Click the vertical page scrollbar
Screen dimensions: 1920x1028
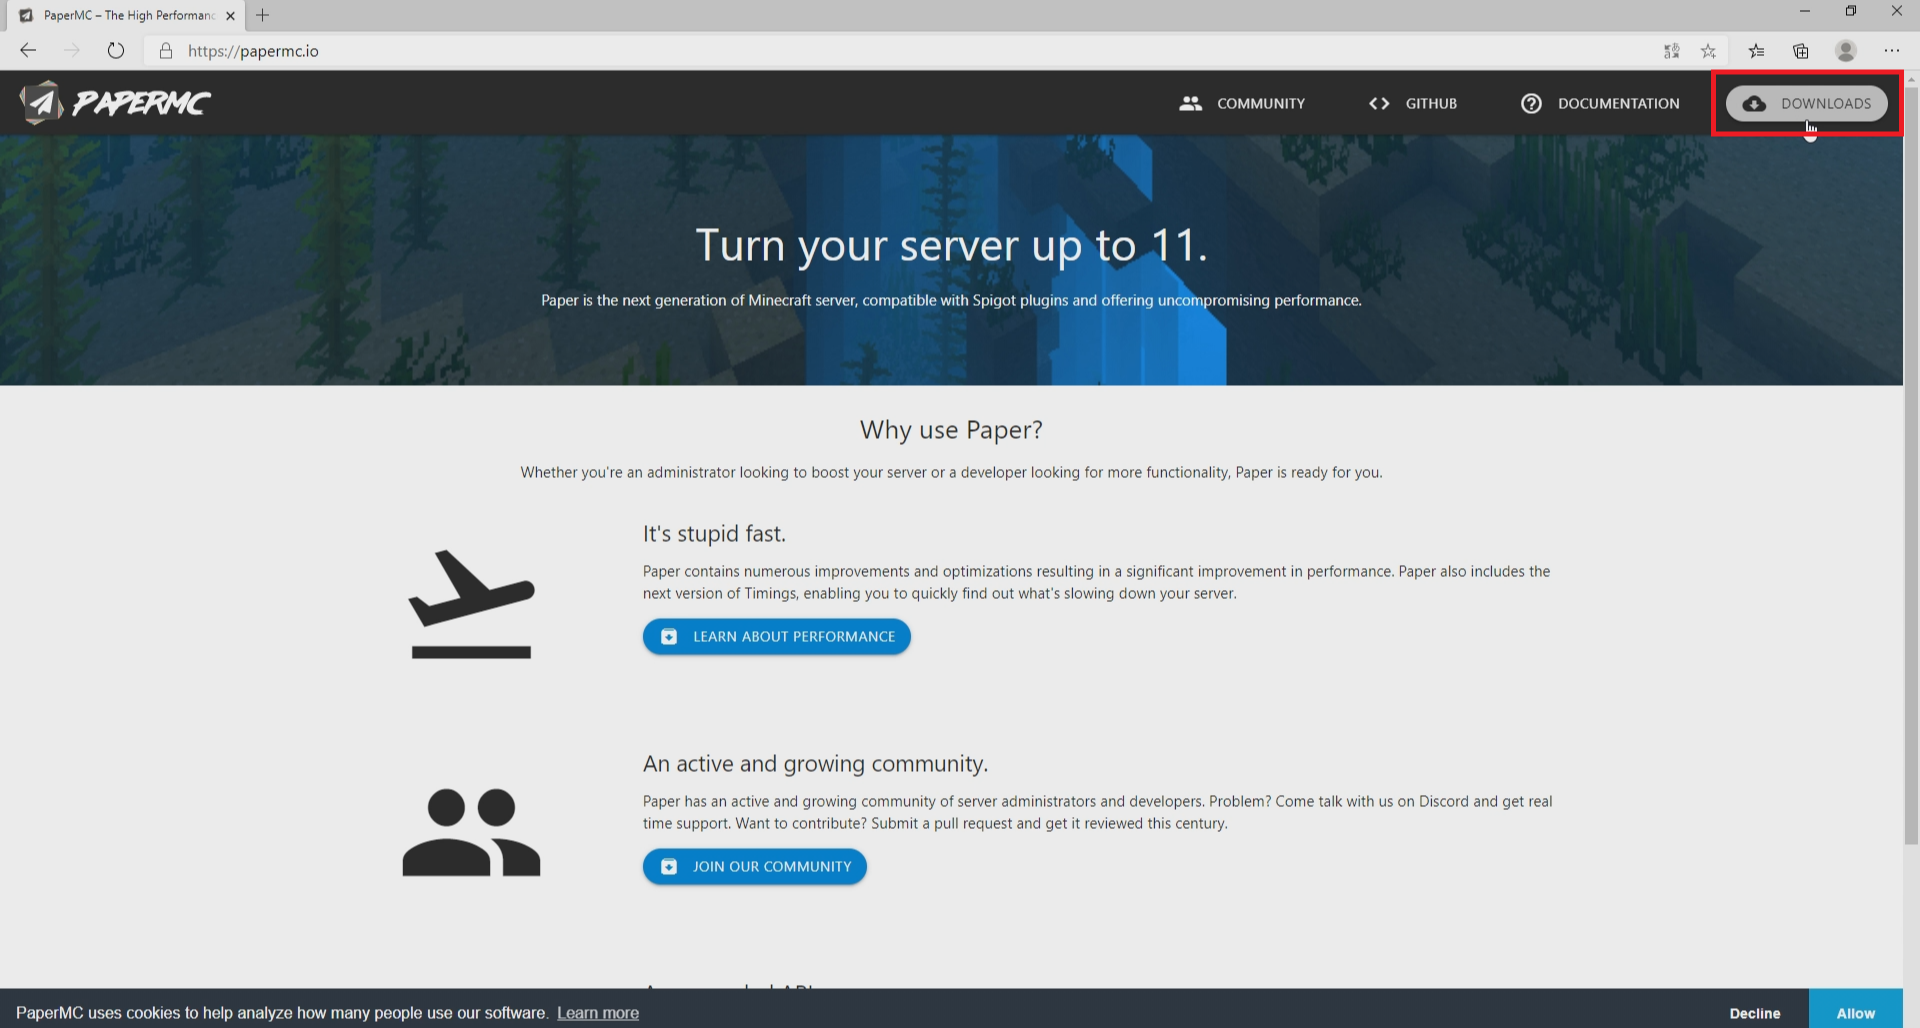1911,465
